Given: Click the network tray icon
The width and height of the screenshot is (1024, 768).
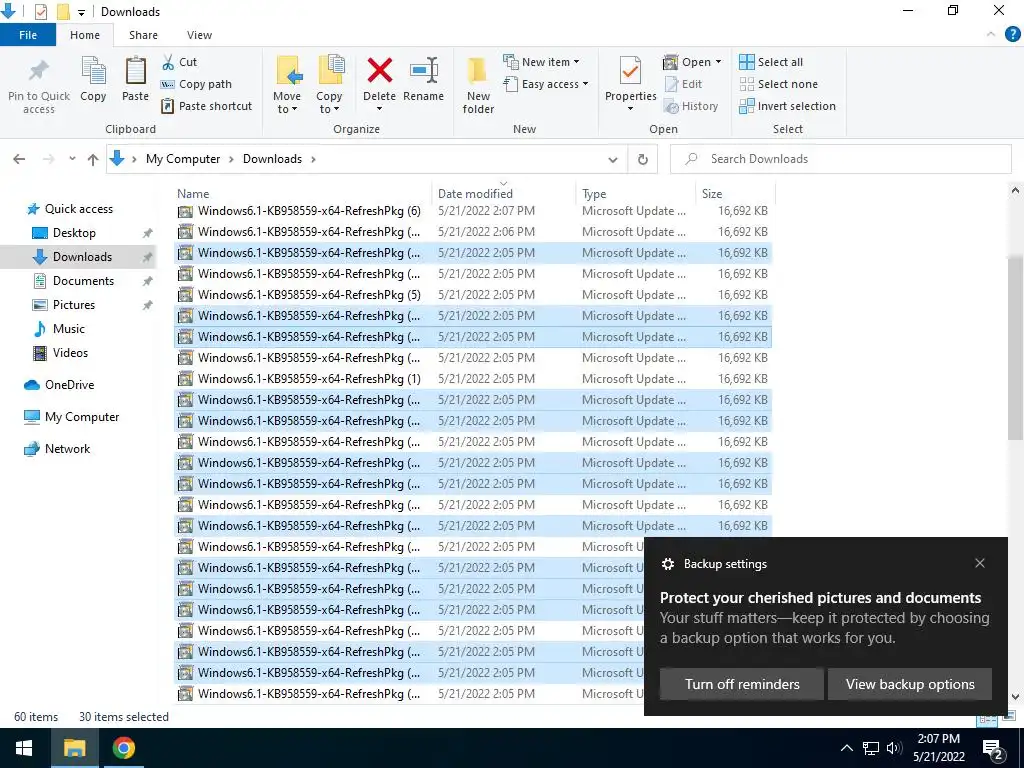Looking at the screenshot, I should coord(871,748).
